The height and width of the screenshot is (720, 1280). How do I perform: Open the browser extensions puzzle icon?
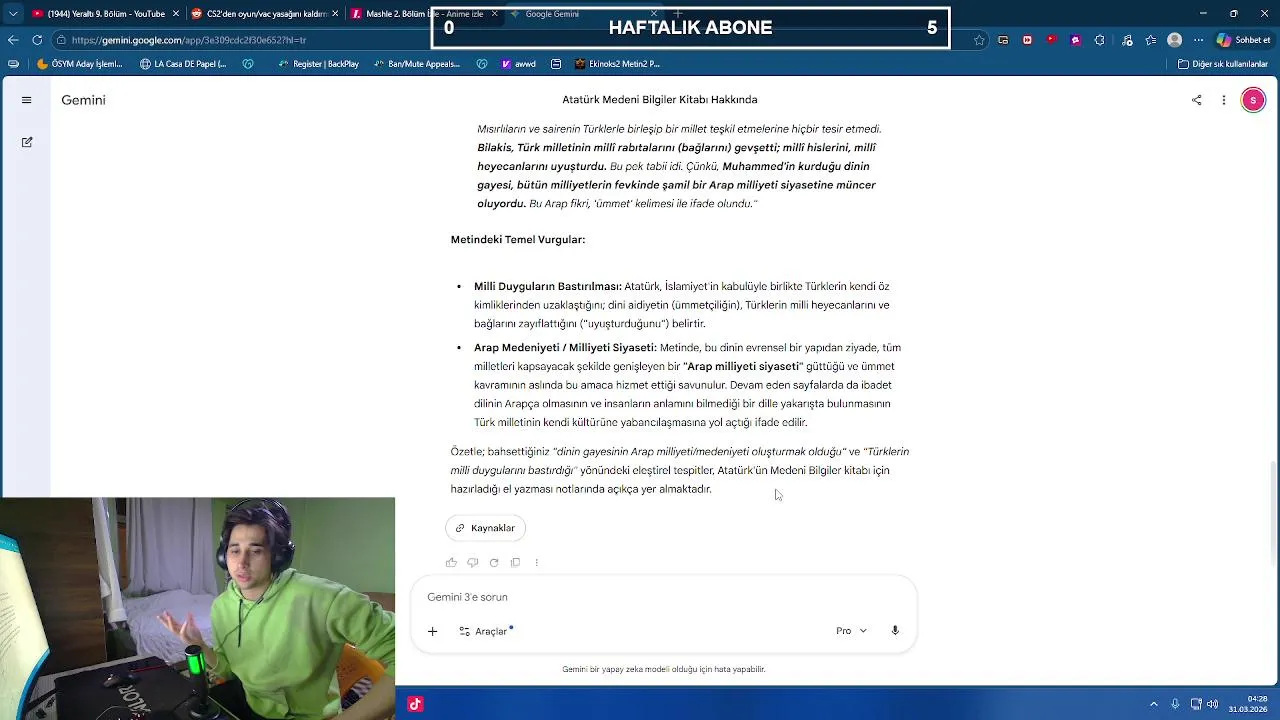(1100, 40)
